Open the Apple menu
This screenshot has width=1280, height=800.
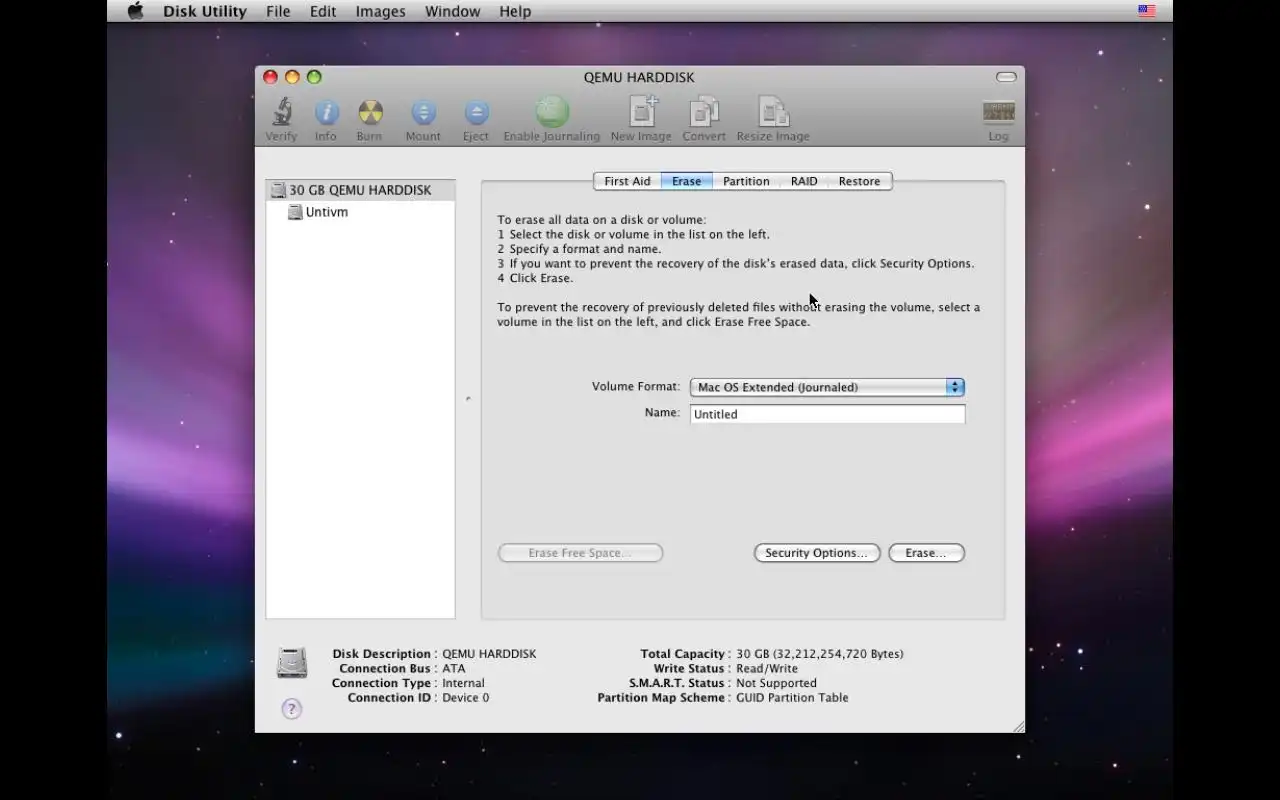[x=135, y=11]
